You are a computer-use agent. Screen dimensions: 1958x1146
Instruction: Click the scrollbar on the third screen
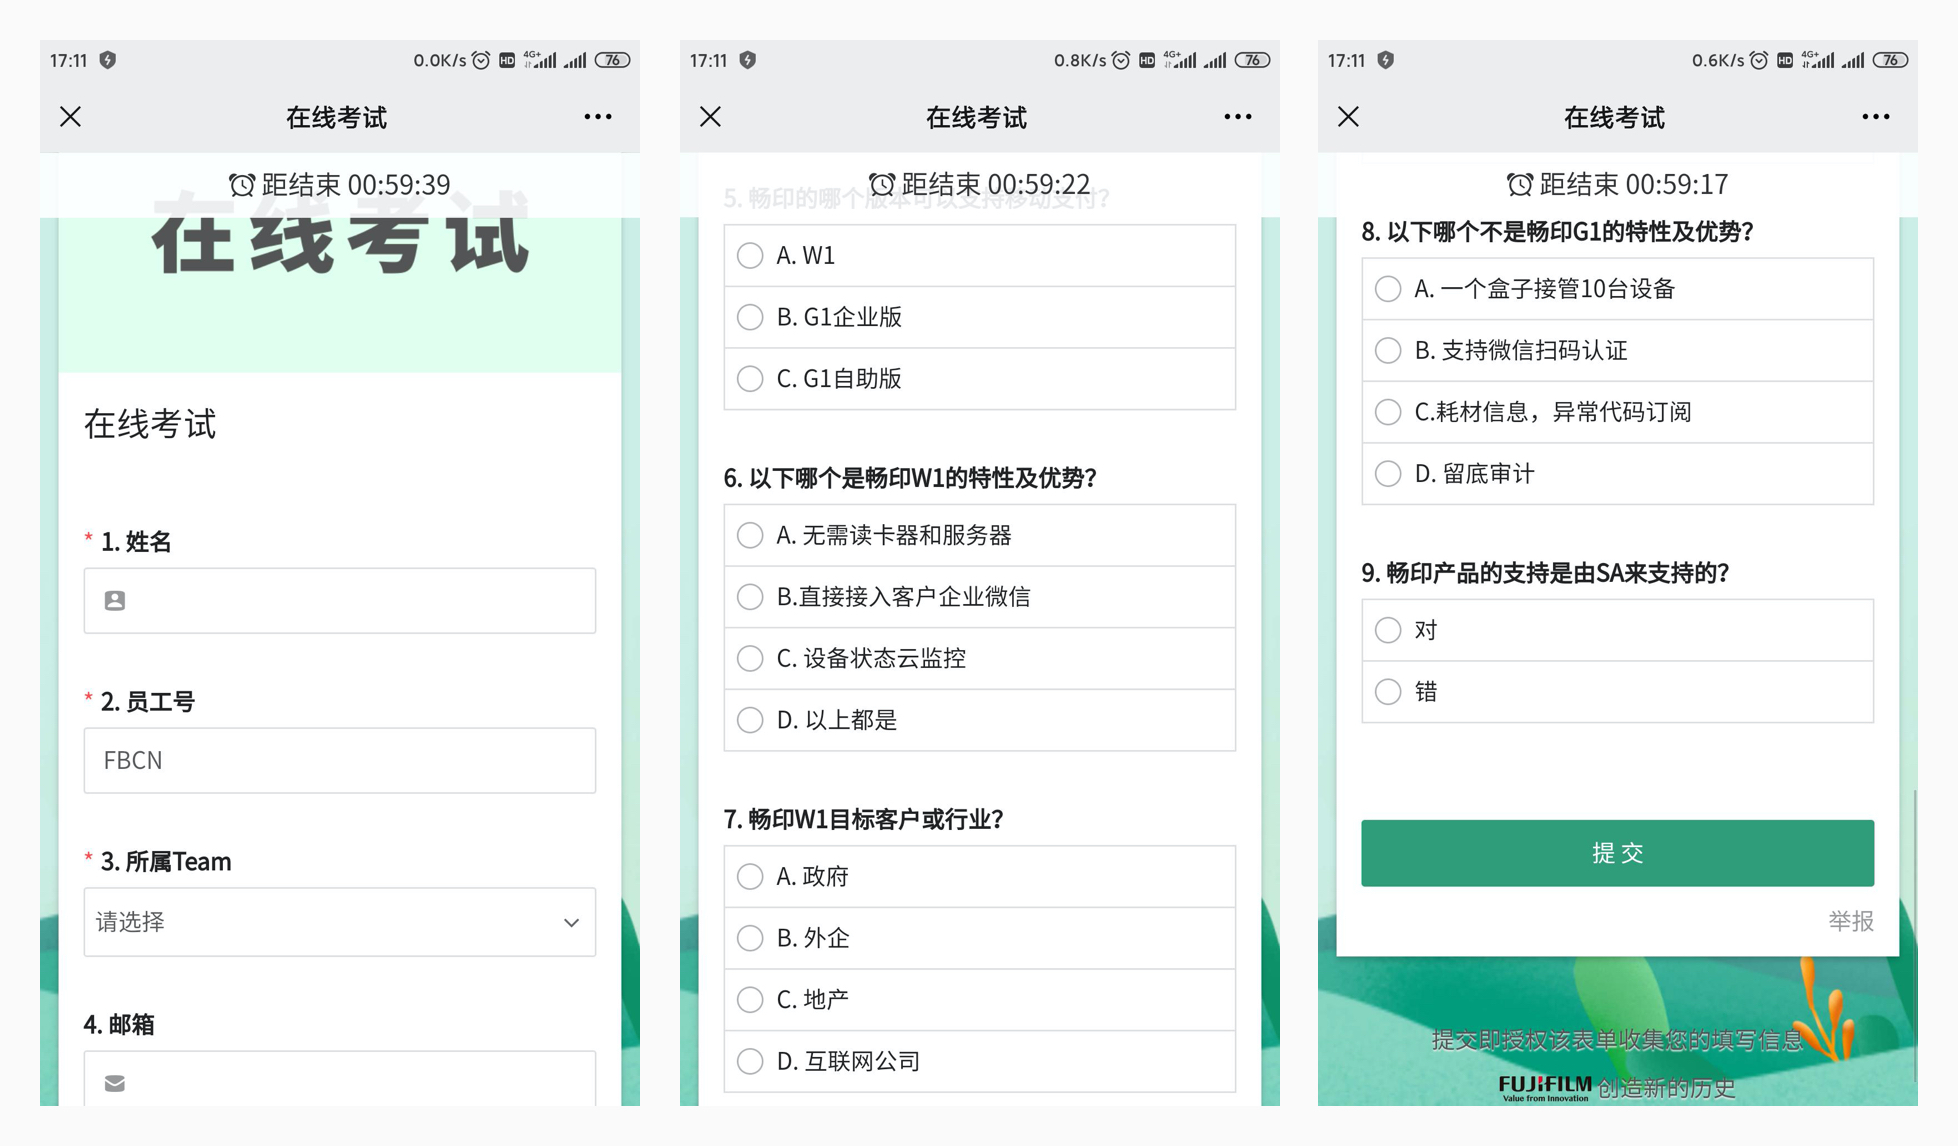coord(1914,935)
